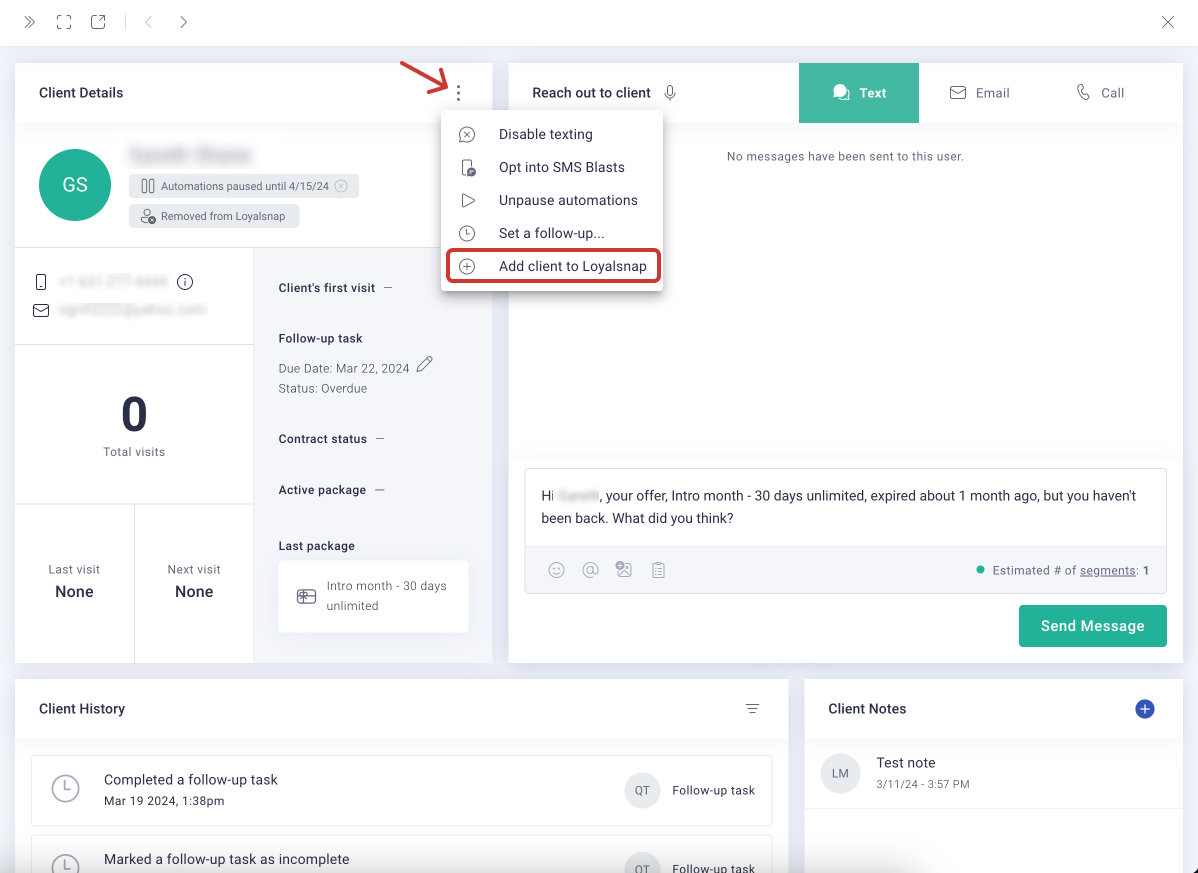The height and width of the screenshot is (873, 1198).
Task: Switch to the Email tab
Action: point(979,93)
